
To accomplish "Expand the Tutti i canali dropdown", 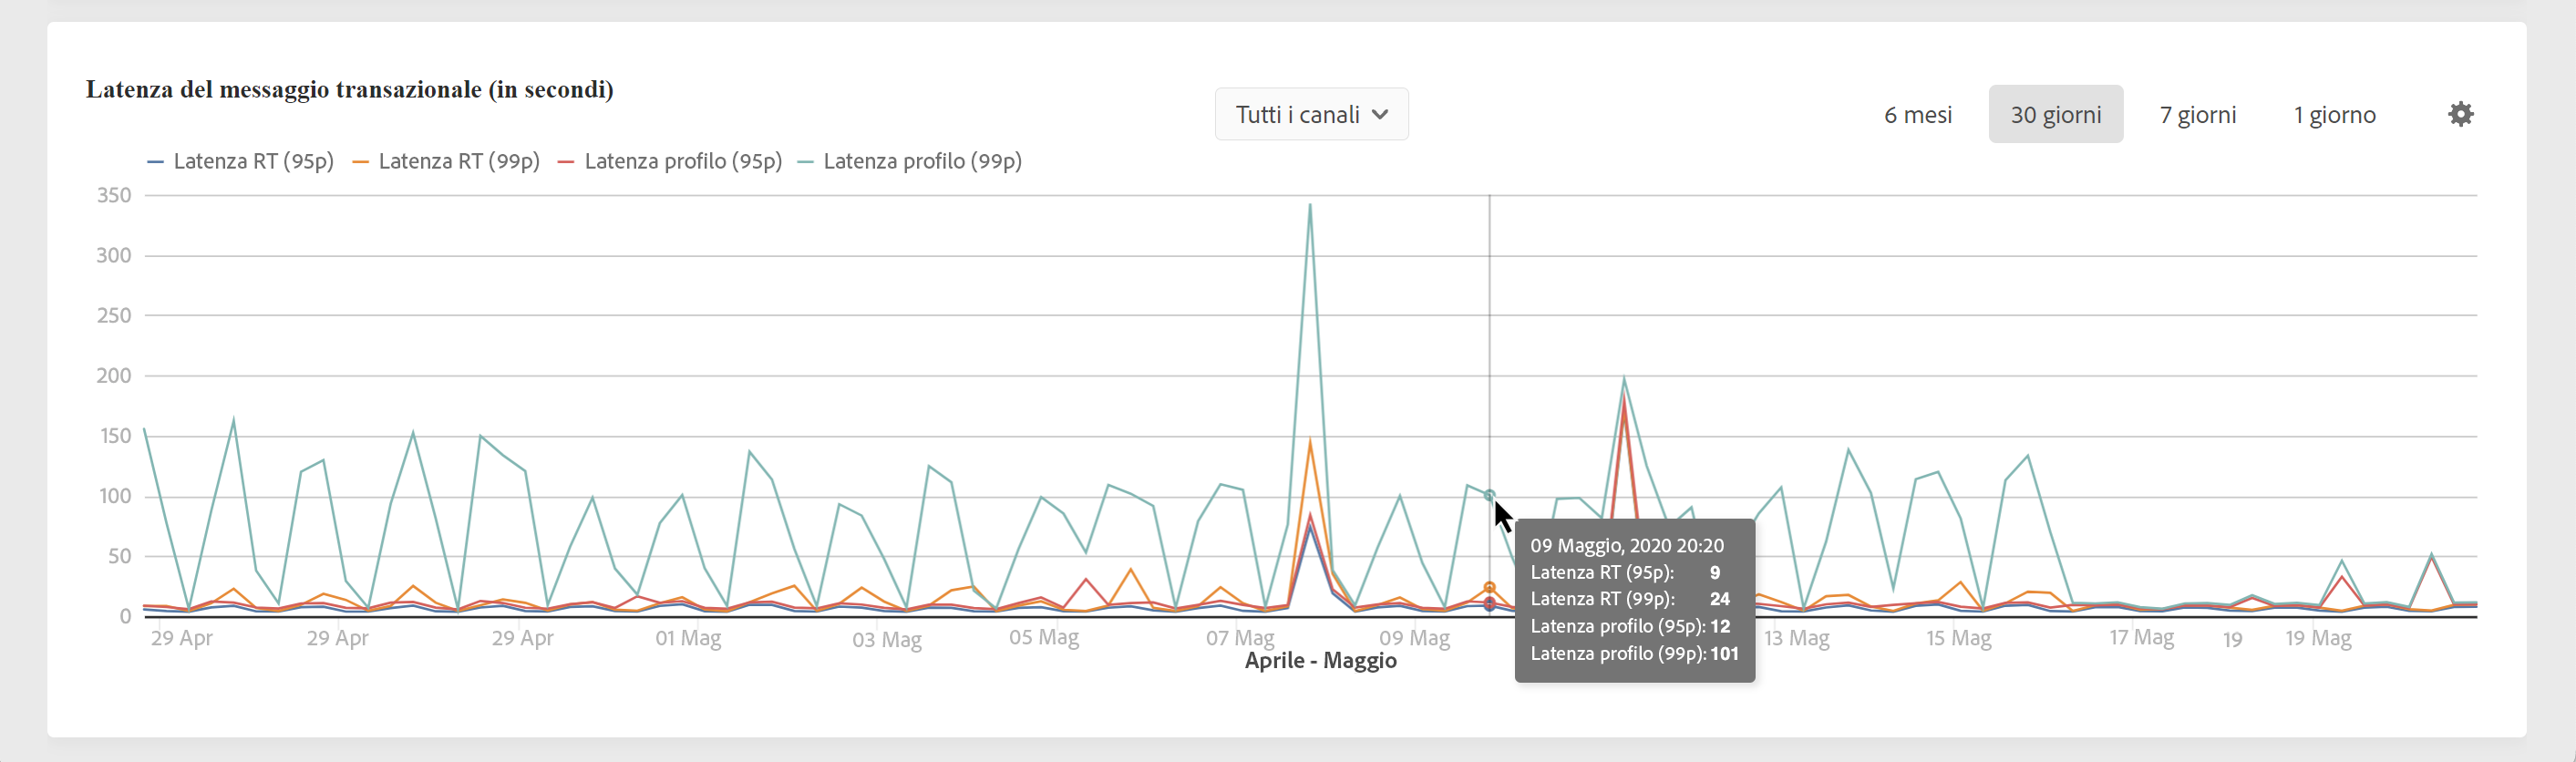I will [1311, 114].
